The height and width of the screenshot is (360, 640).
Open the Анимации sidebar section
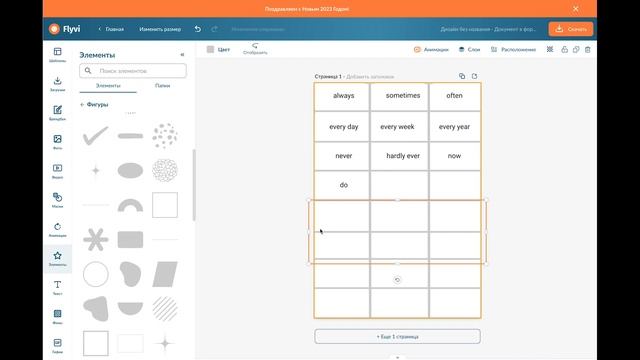click(x=58, y=229)
